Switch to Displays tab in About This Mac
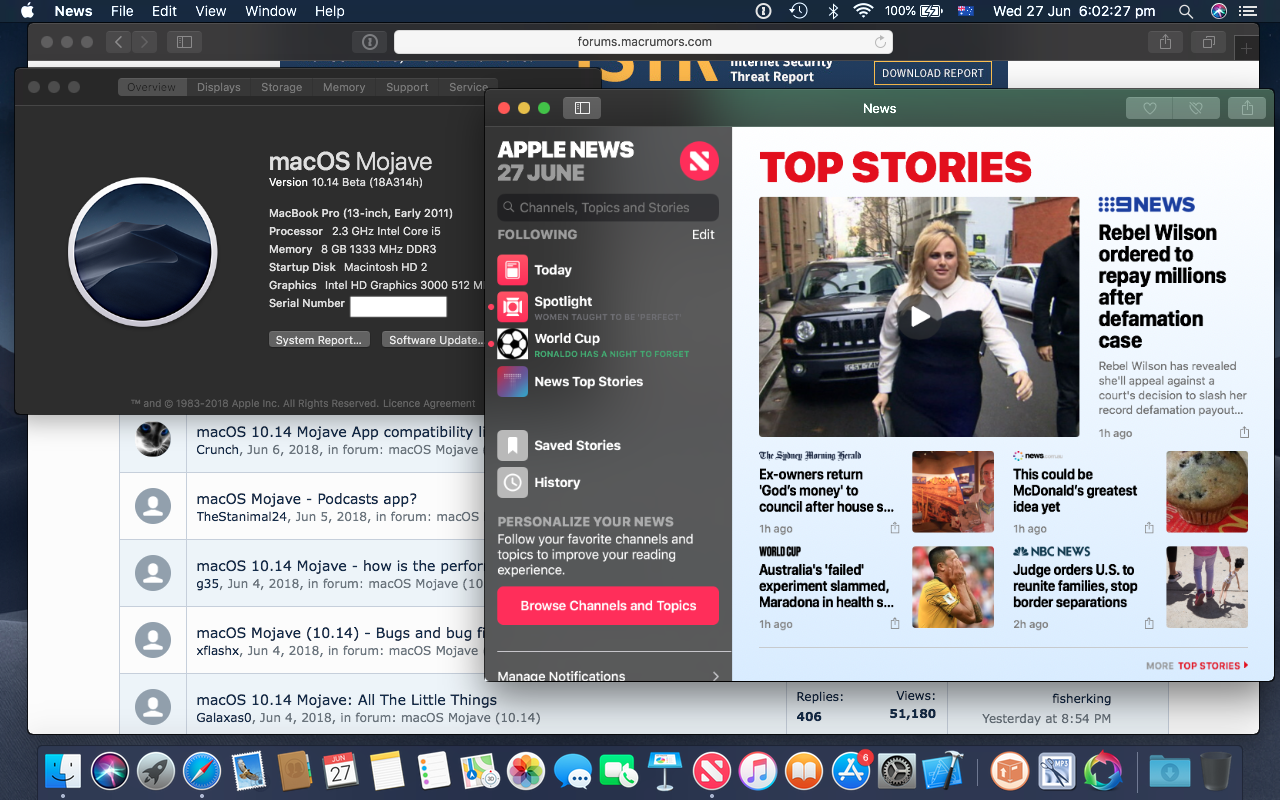1280x800 pixels. click(219, 87)
